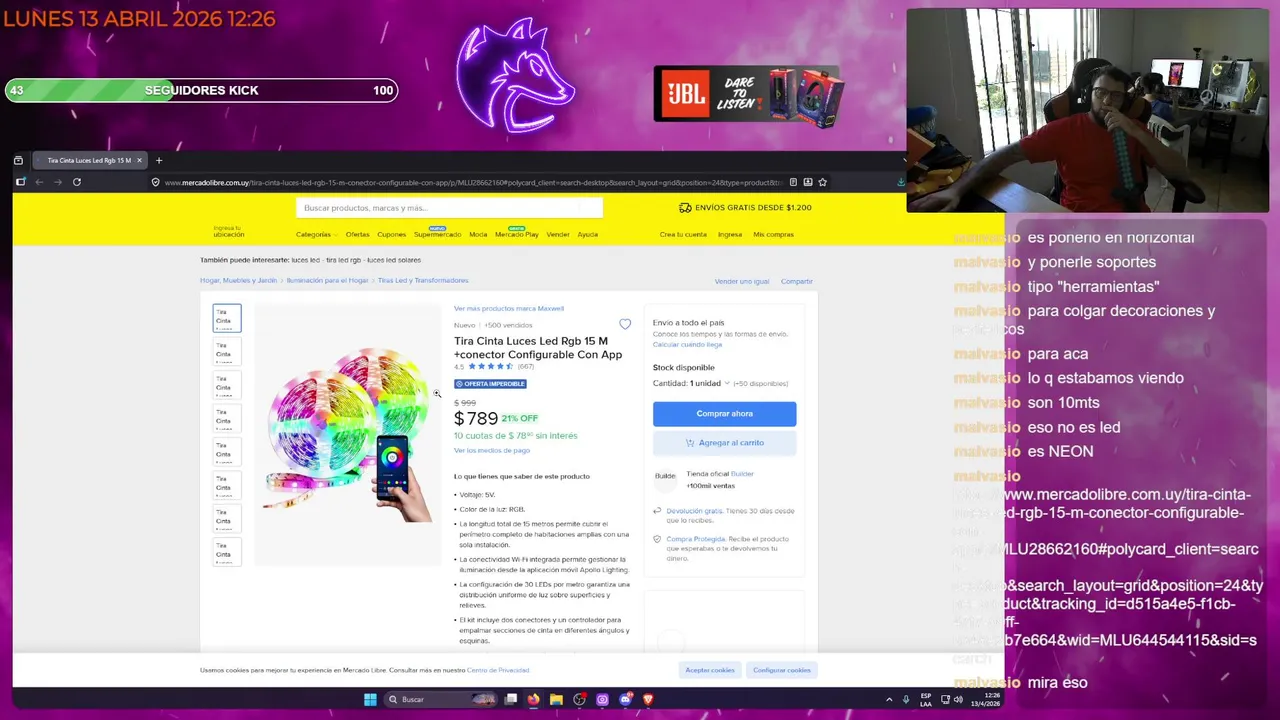Open Firefox from the taskbar
1280x720 pixels.
pos(533,699)
